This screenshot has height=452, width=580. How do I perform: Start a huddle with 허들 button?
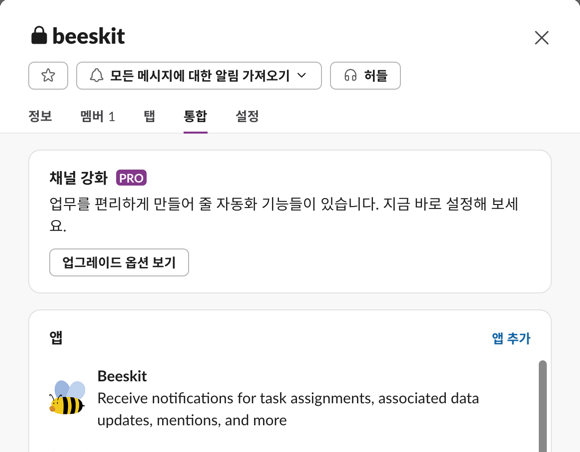click(365, 76)
